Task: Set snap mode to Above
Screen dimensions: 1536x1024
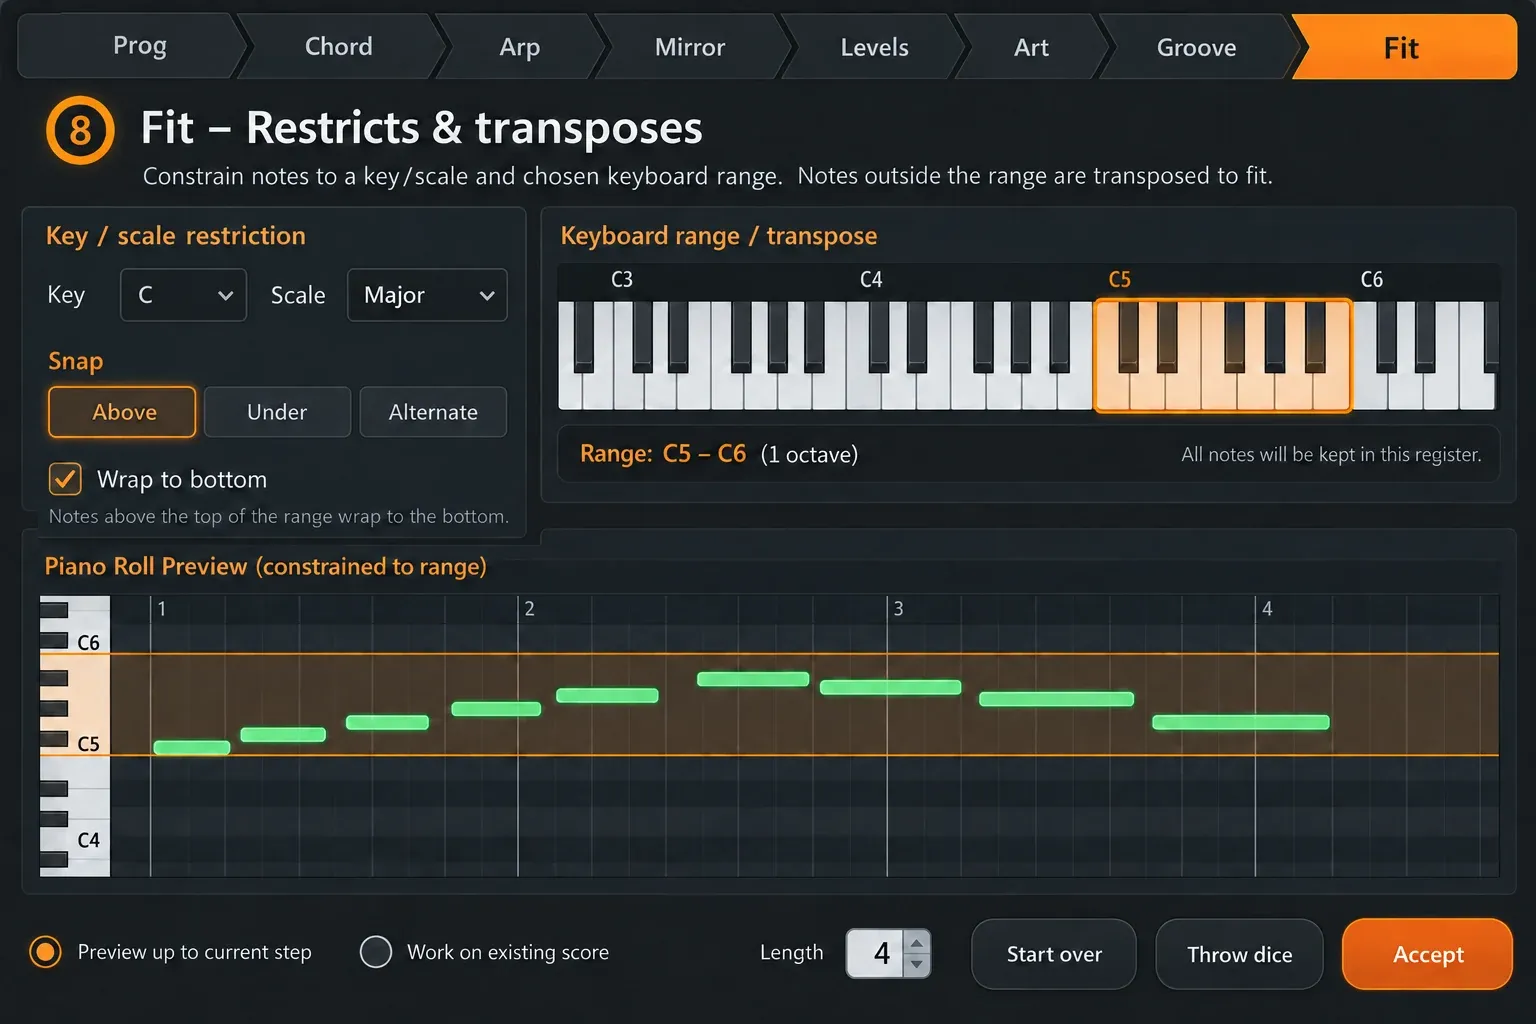Action: (122, 412)
